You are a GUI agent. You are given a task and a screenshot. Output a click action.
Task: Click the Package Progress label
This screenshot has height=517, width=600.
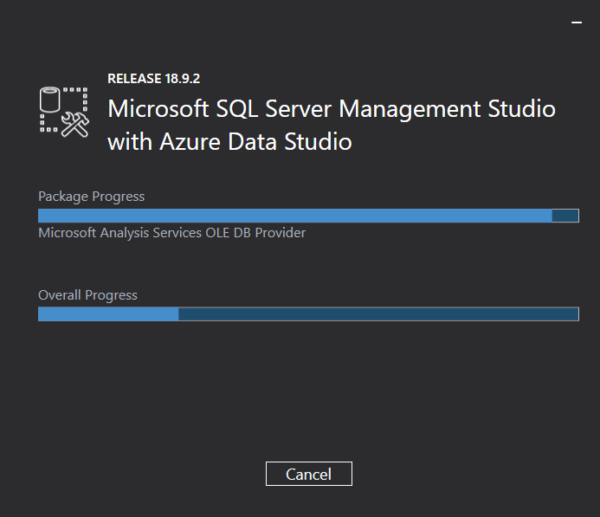(91, 196)
